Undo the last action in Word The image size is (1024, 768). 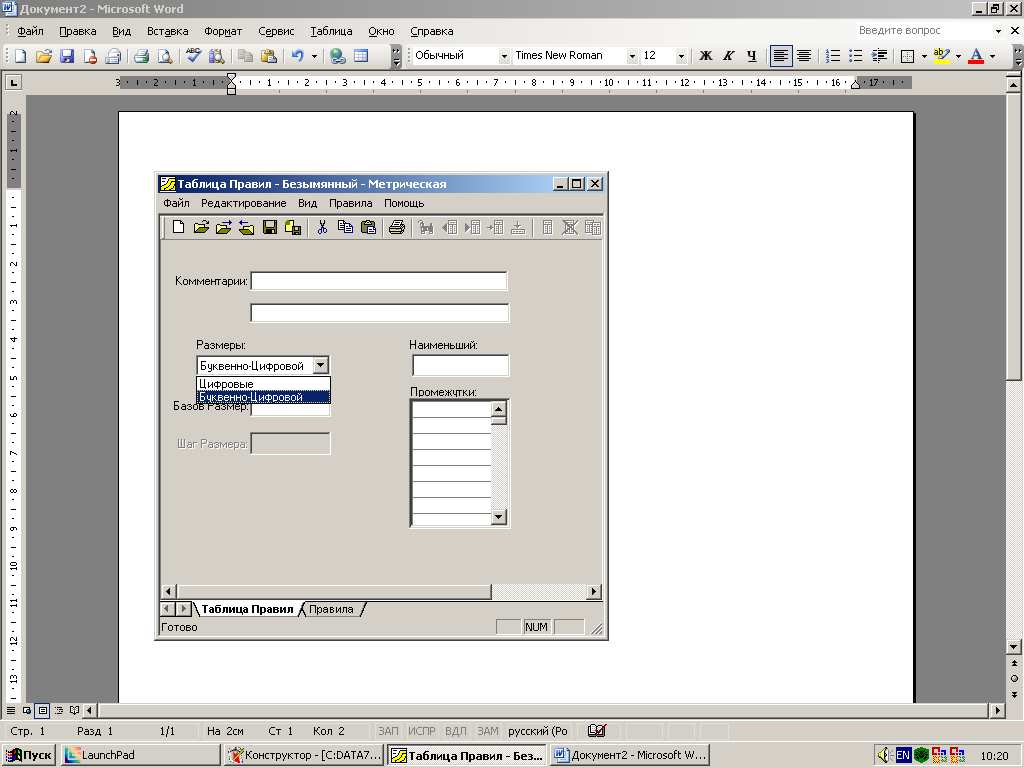tap(298, 56)
